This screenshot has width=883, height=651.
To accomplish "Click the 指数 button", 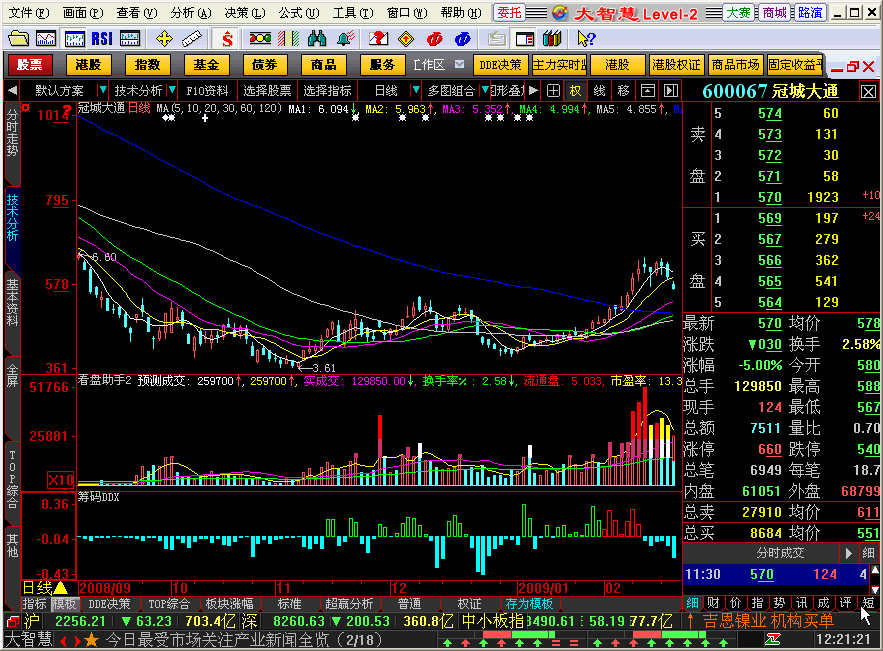I will pyautogui.click(x=148, y=65).
